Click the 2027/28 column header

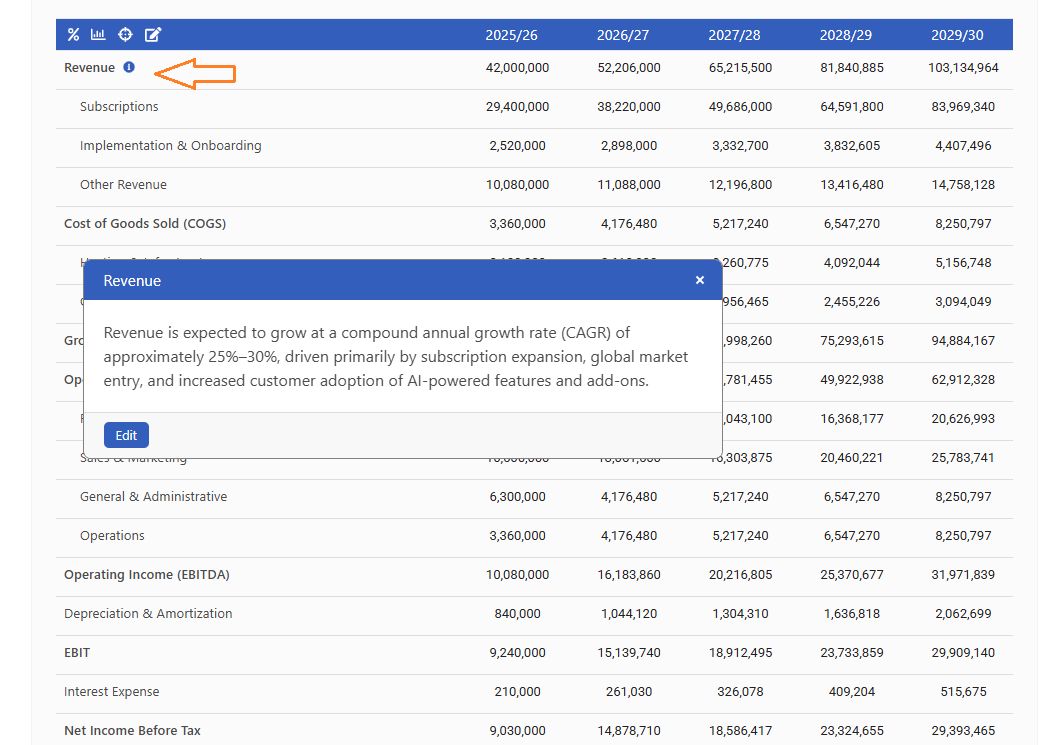[x=734, y=35]
